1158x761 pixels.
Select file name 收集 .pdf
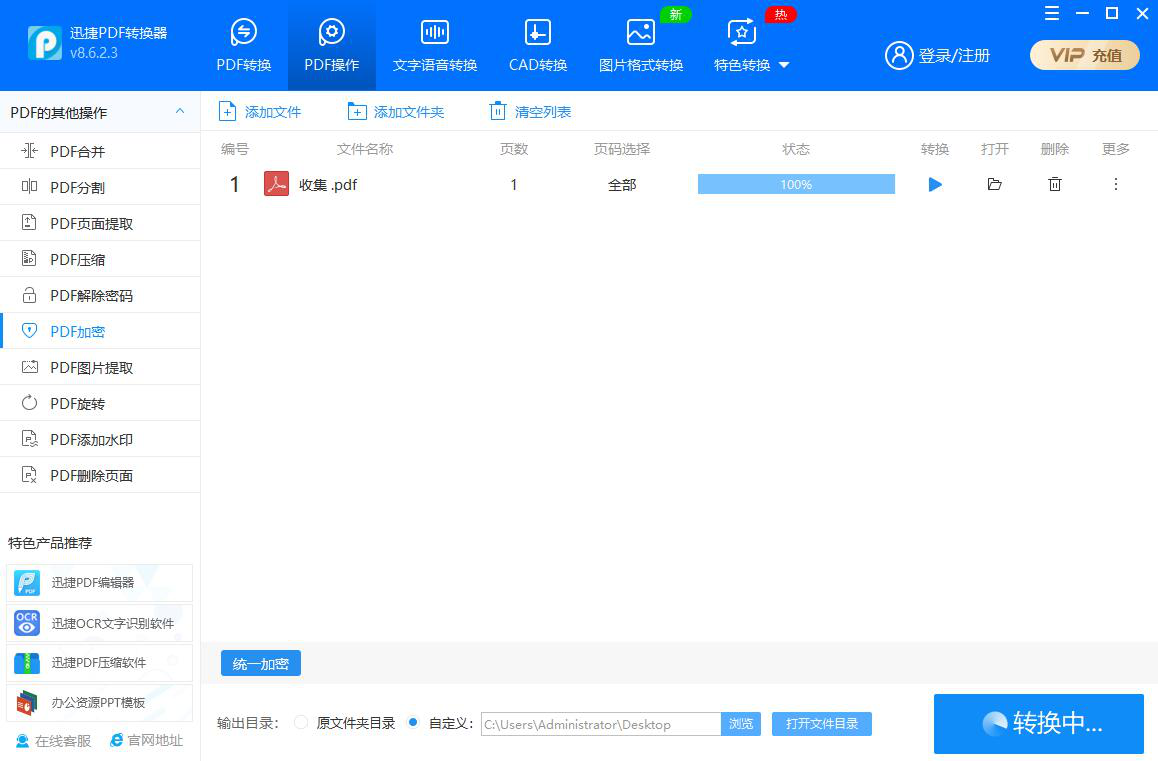click(328, 185)
